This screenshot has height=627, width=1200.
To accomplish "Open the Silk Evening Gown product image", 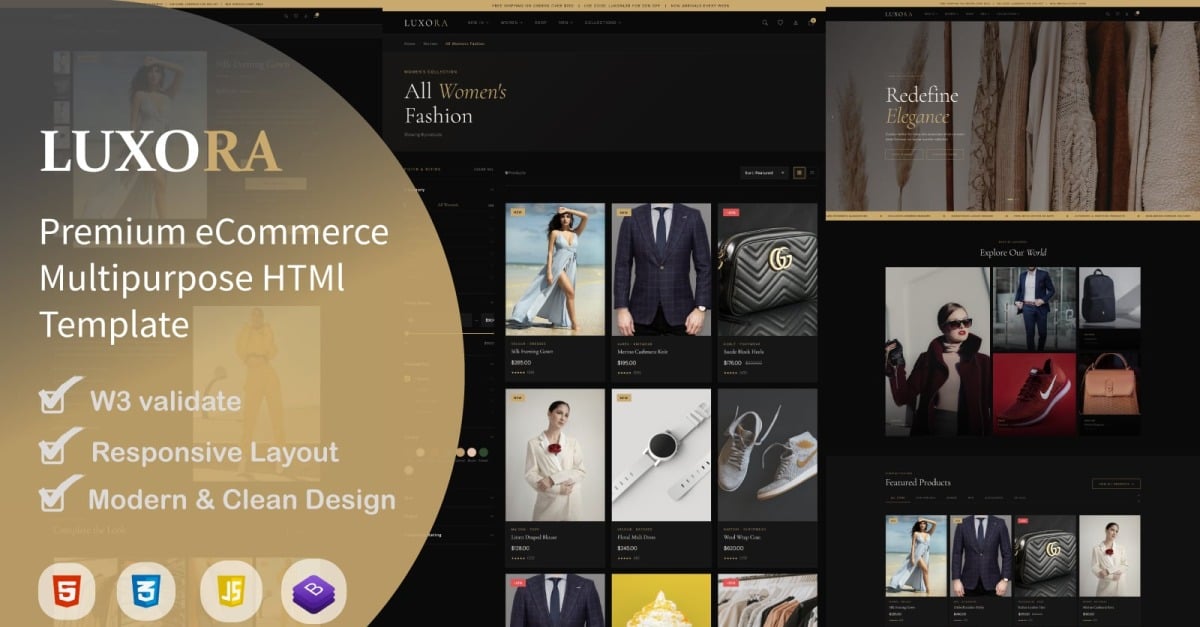I will click(555, 269).
